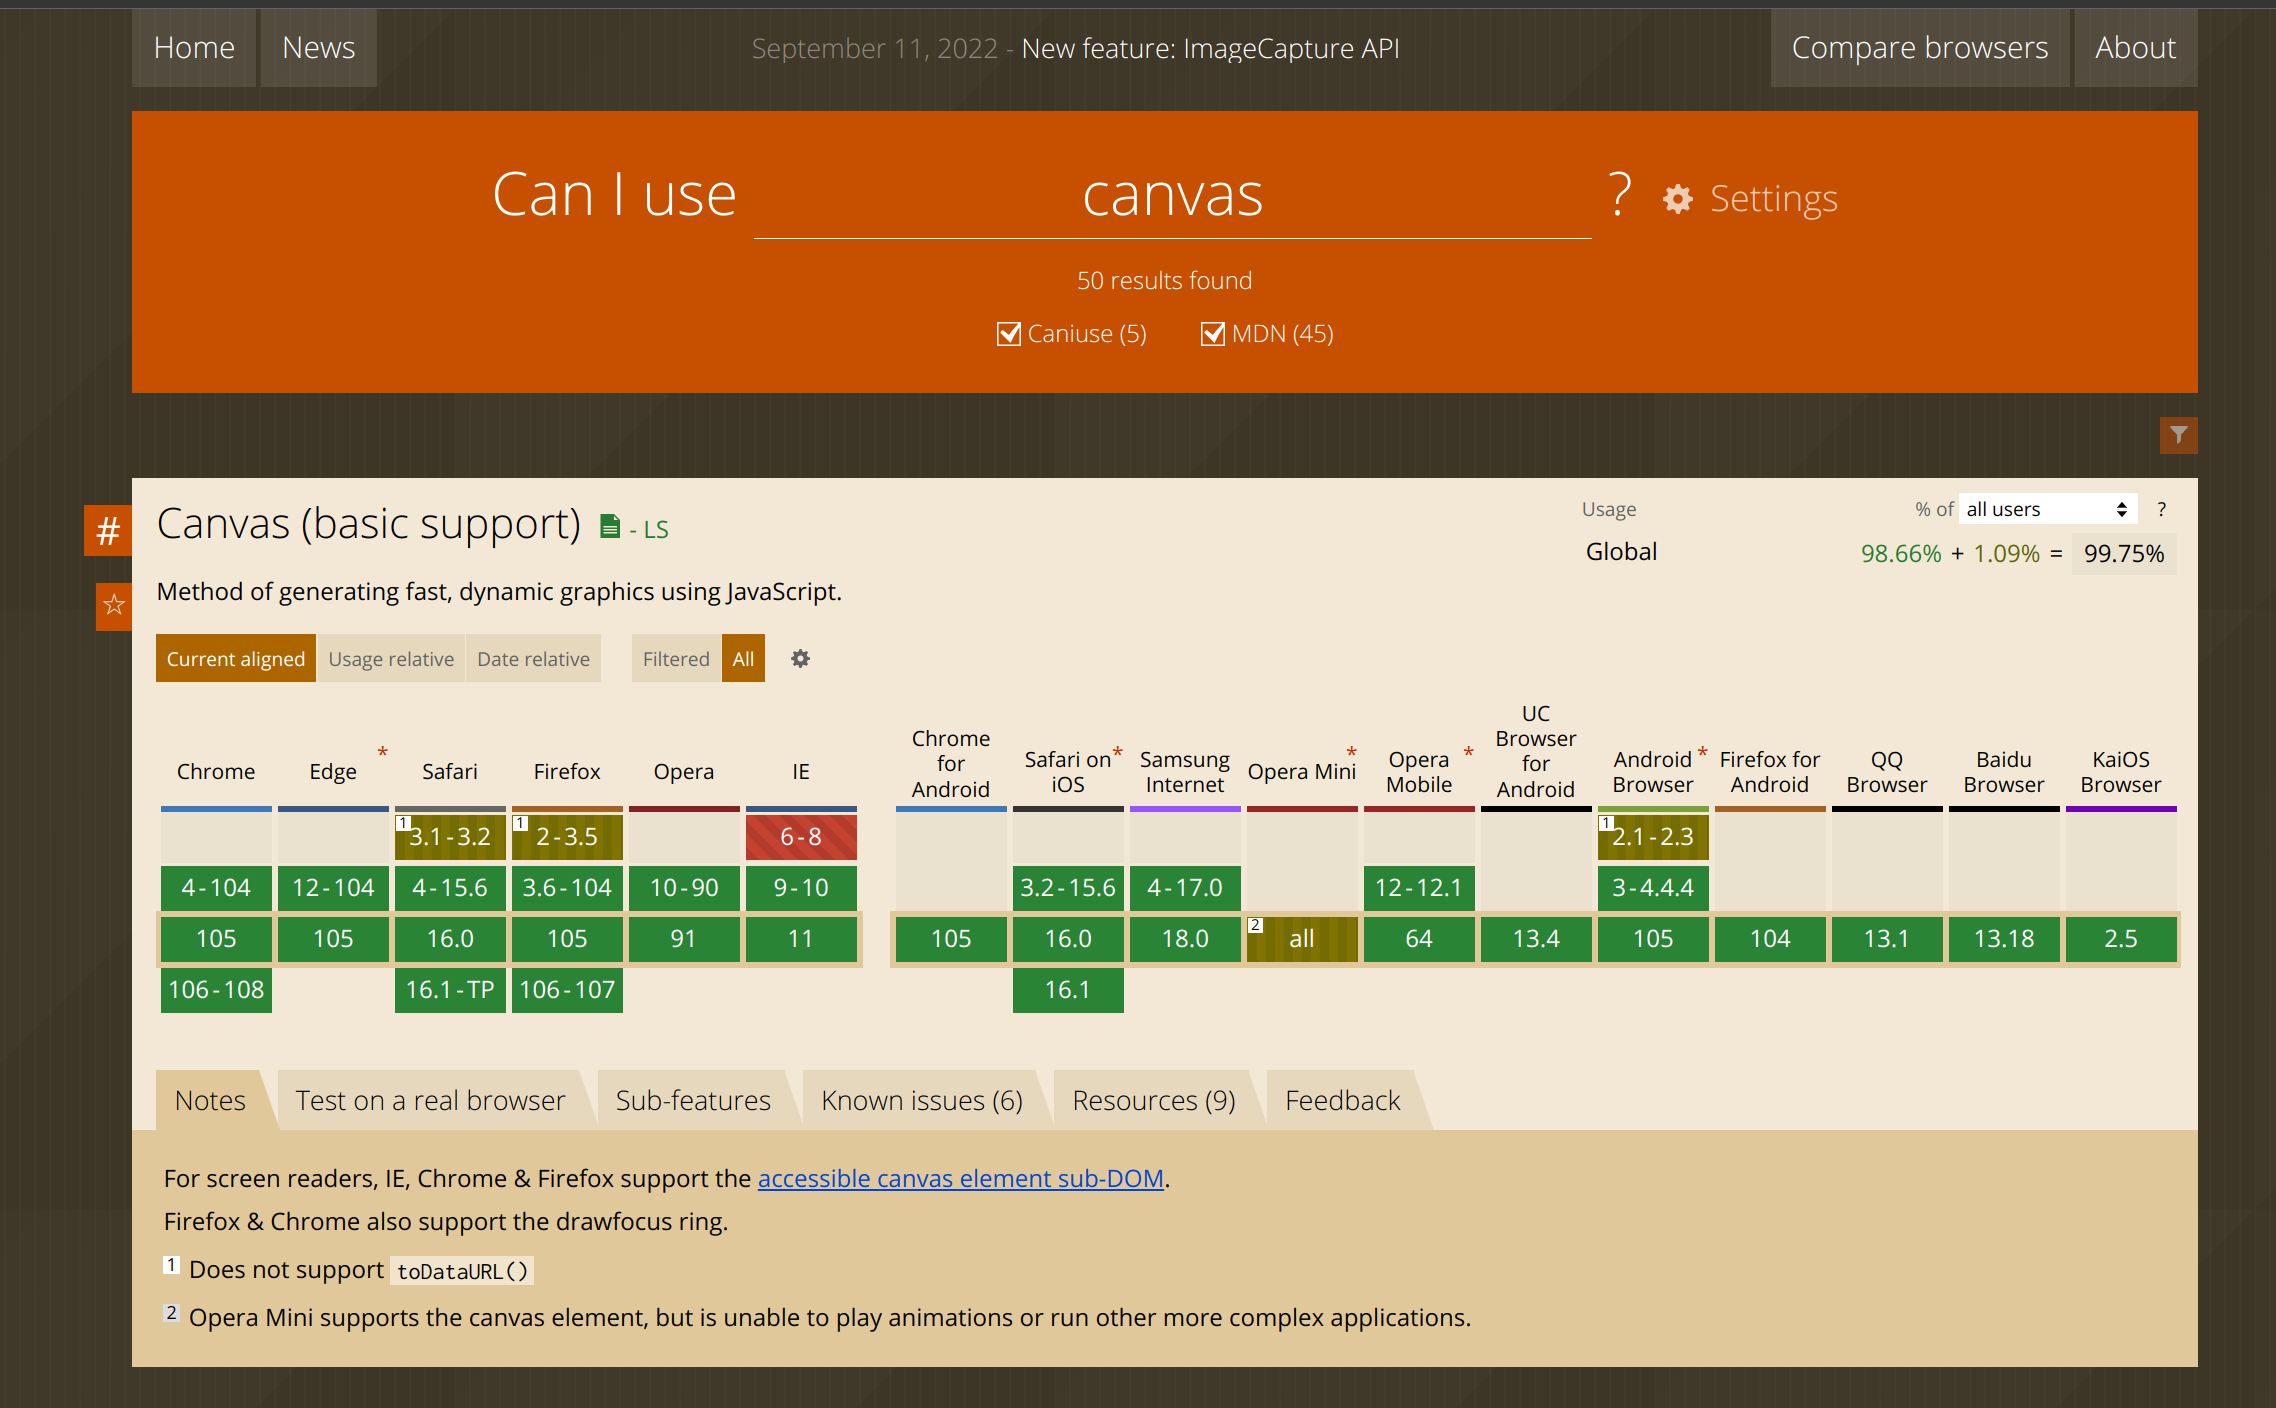2276x1408 pixels.
Task: Star the Canvas feature as favorite
Action: (114, 605)
